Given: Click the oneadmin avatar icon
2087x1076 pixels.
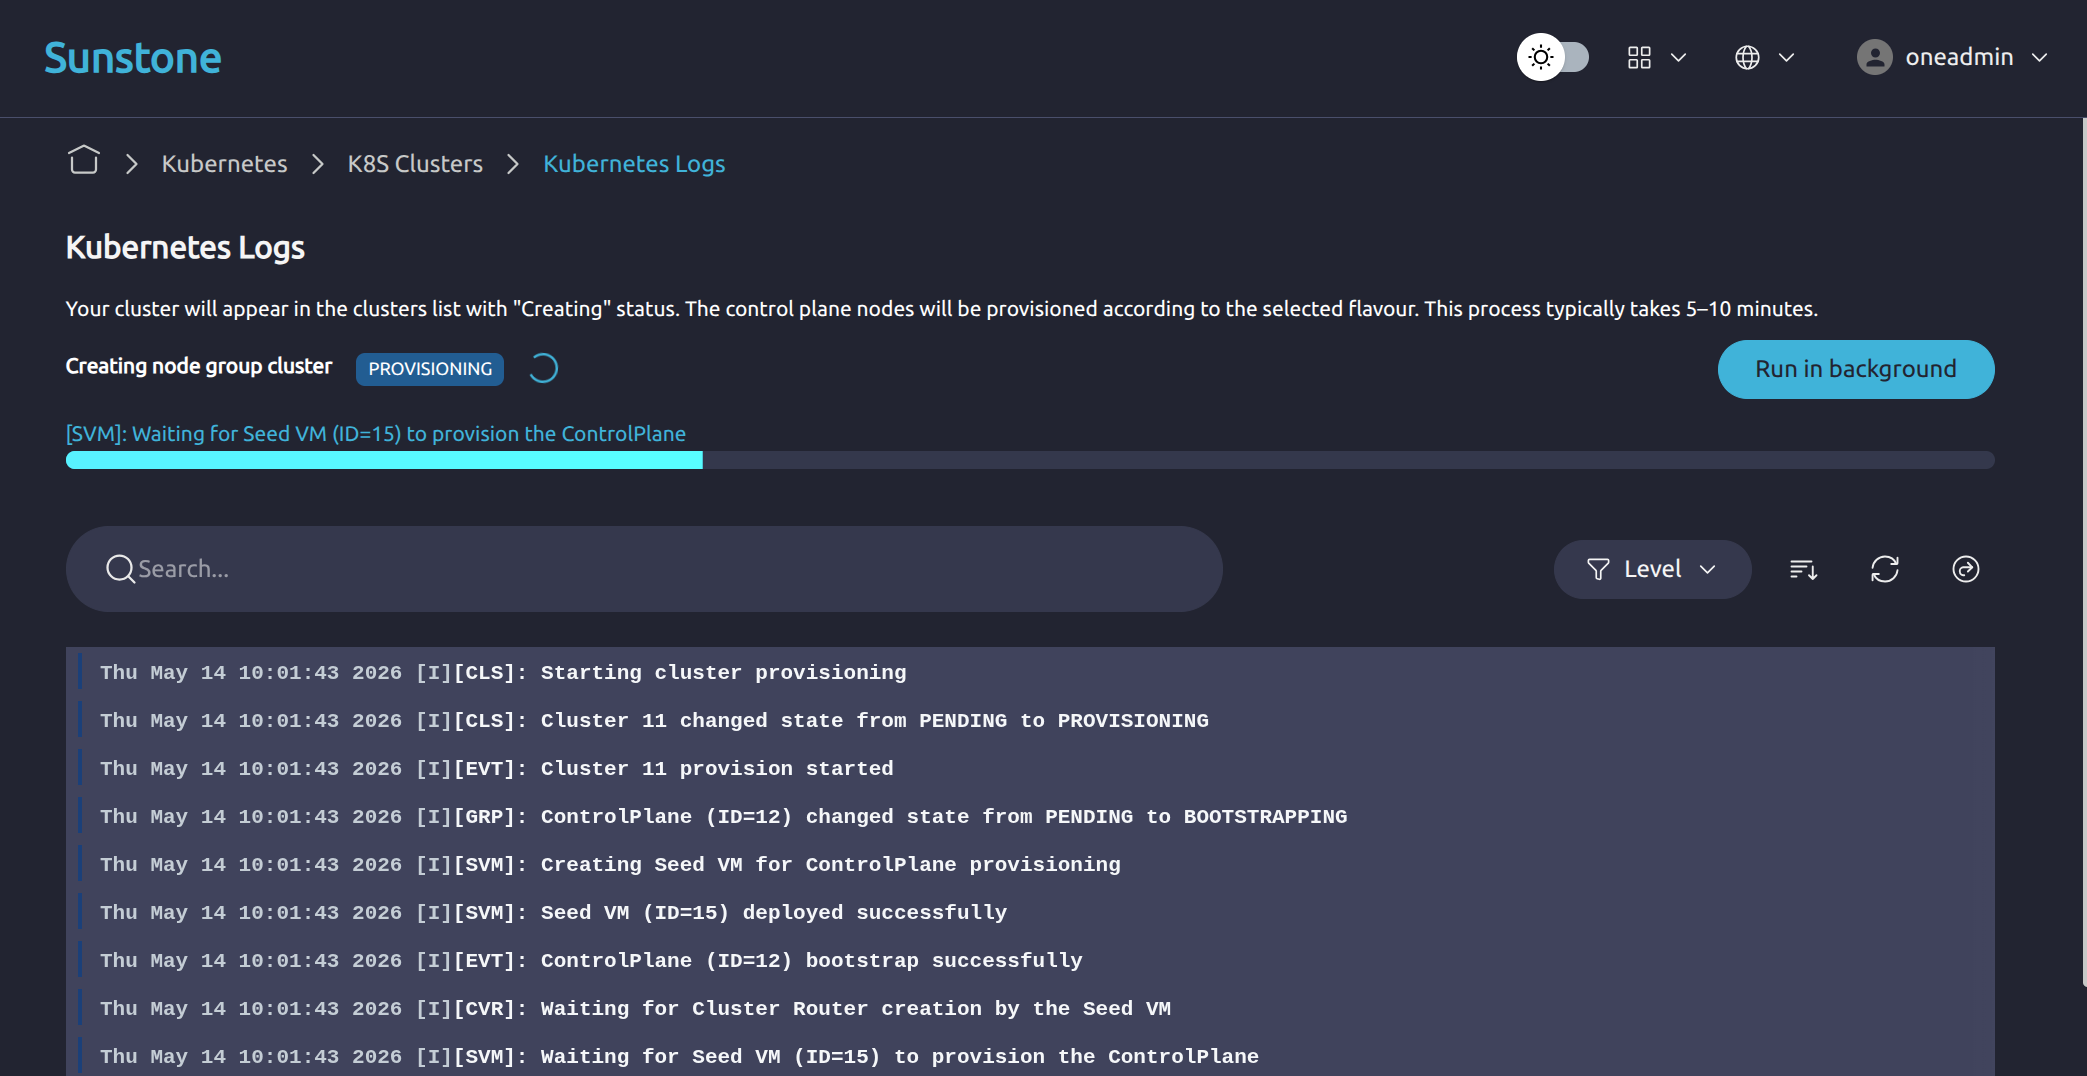Looking at the screenshot, I should tap(1875, 57).
